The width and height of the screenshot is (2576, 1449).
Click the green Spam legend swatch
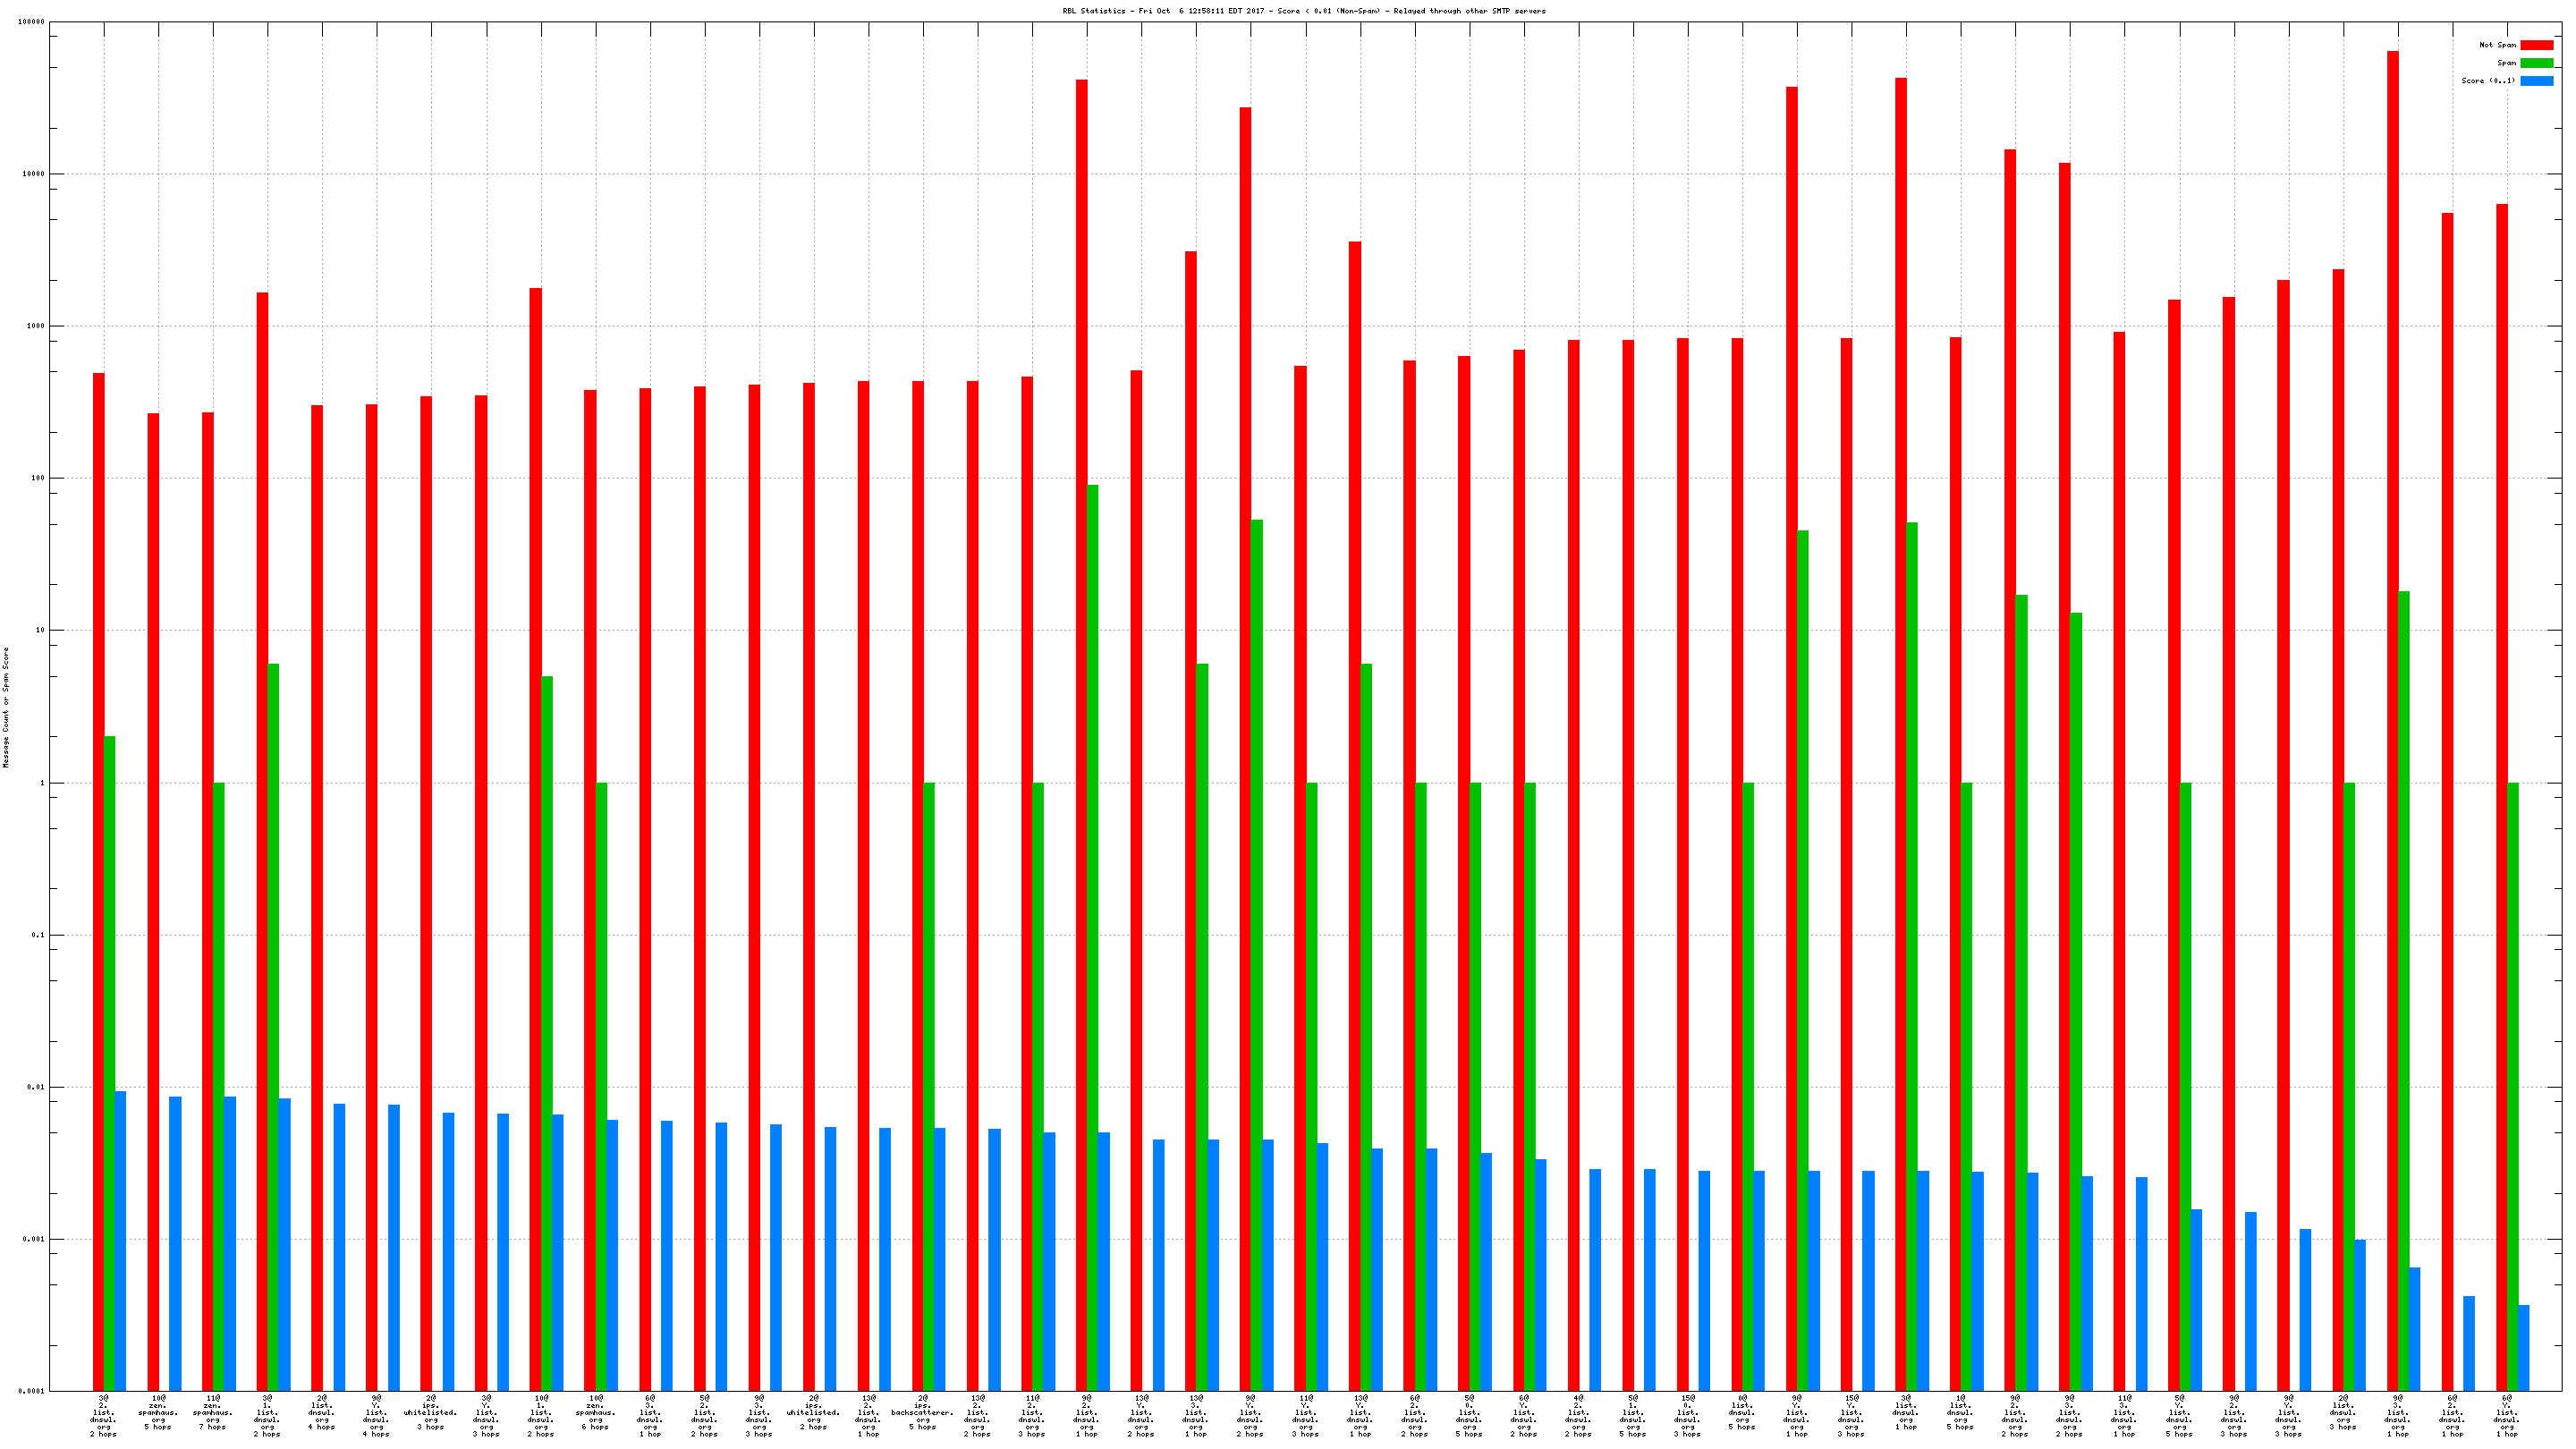2536,63
